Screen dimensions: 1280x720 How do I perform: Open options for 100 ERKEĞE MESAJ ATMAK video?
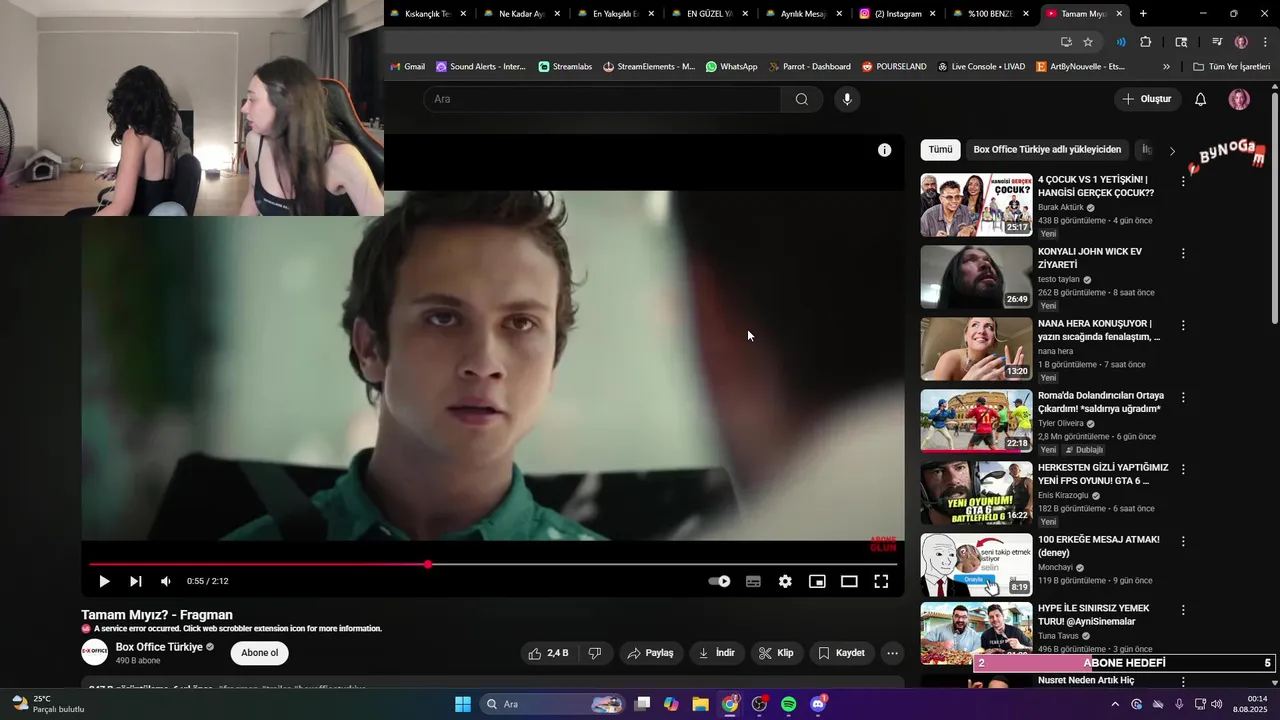tap(1183, 542)
